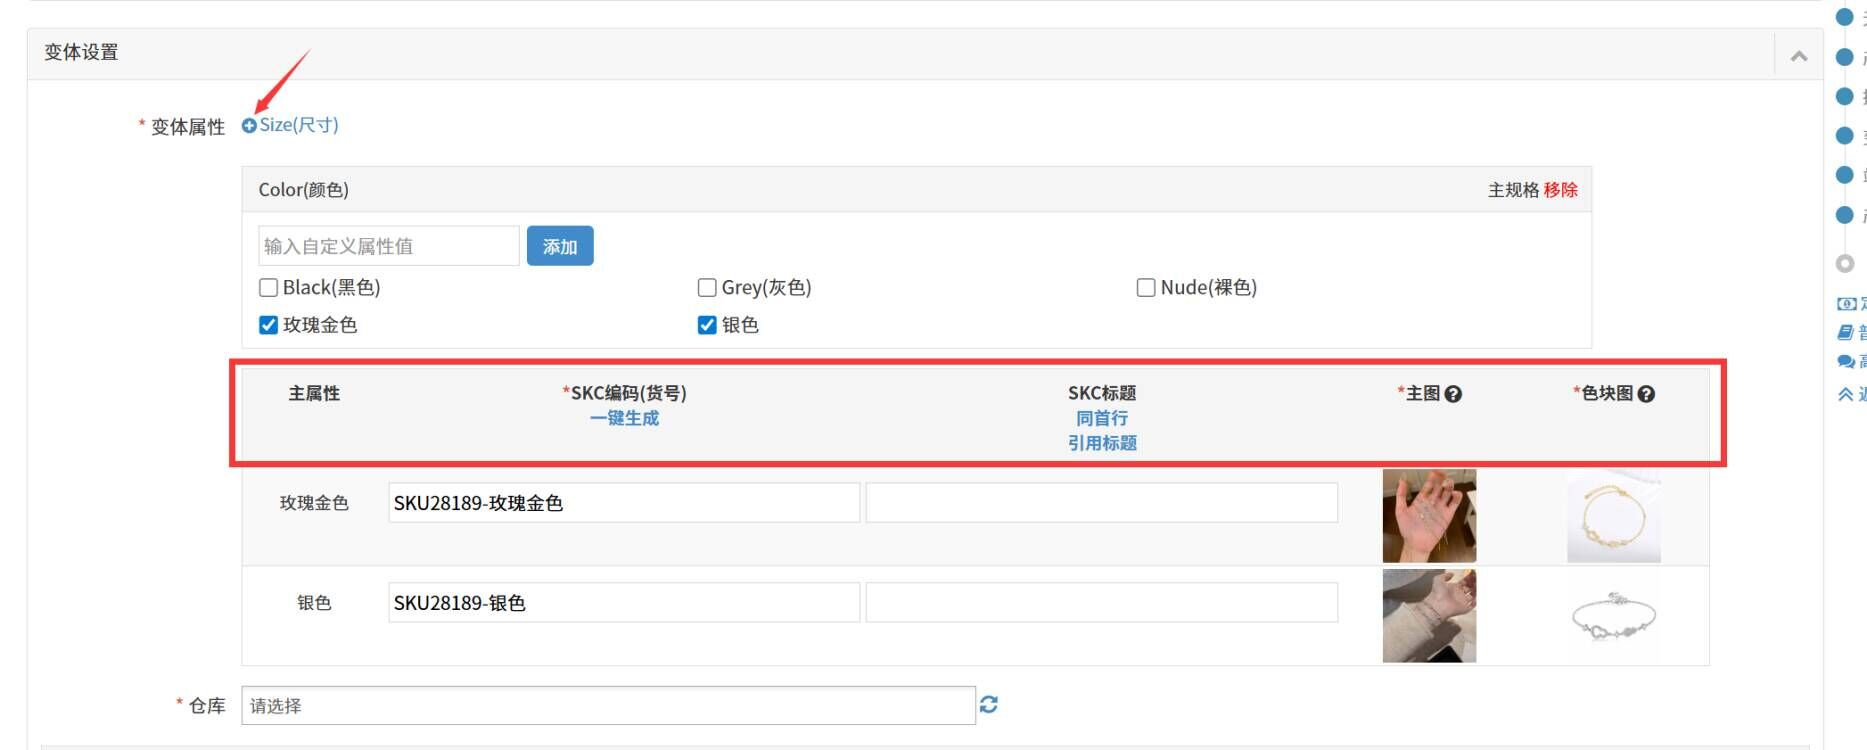The height and width of the screenshot is (750, 1867).
Task: Click the red 移除 link
Action: coord(1560,190)
